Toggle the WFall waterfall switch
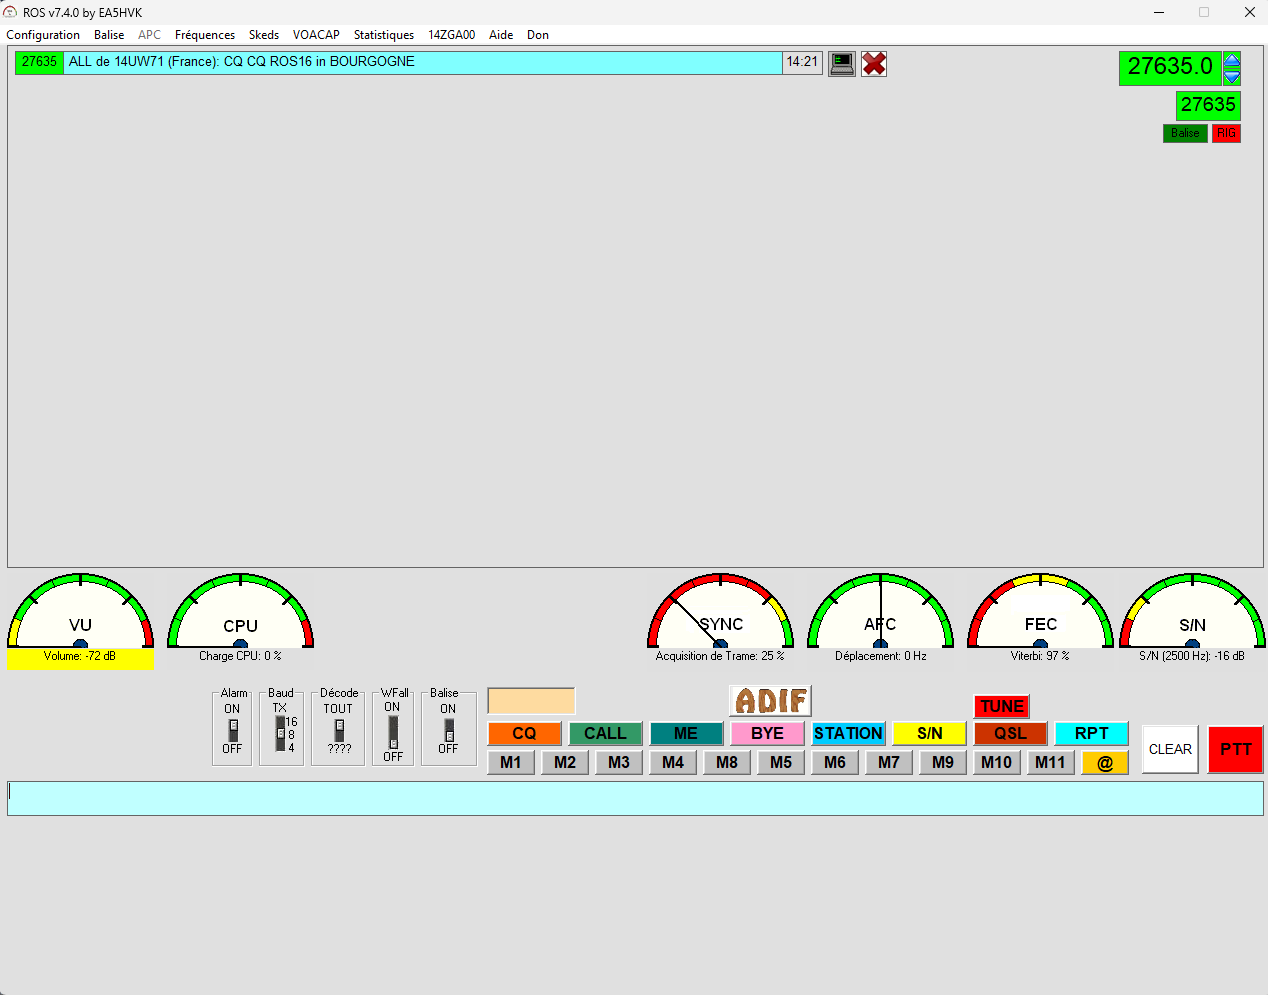This screenshot has width=1268, height=995. [x=393, y=731]
